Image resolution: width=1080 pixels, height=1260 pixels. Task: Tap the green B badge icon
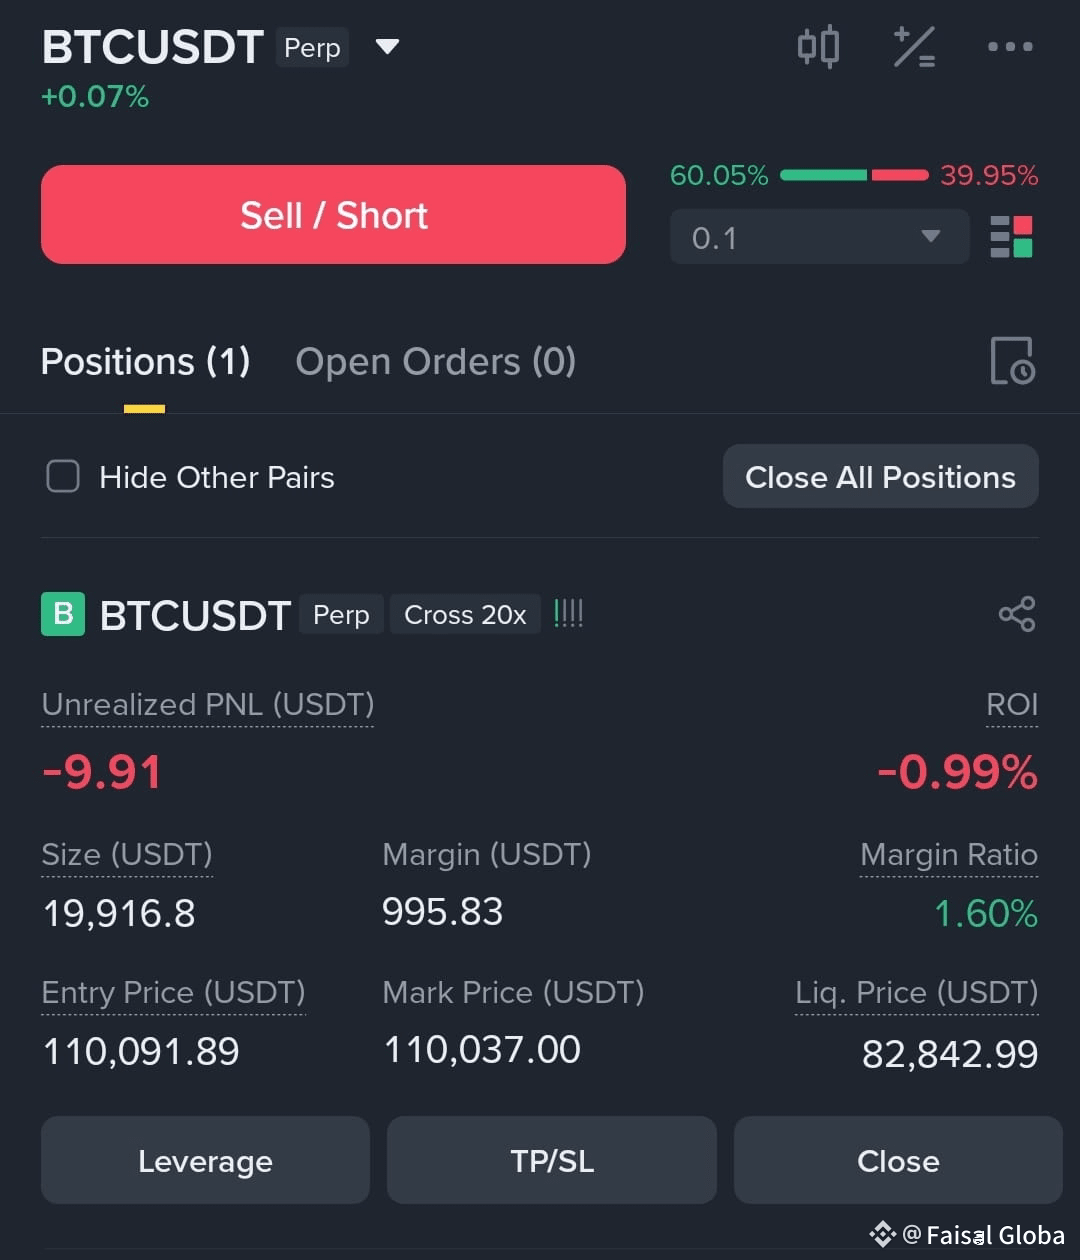(x=63, y=614)
